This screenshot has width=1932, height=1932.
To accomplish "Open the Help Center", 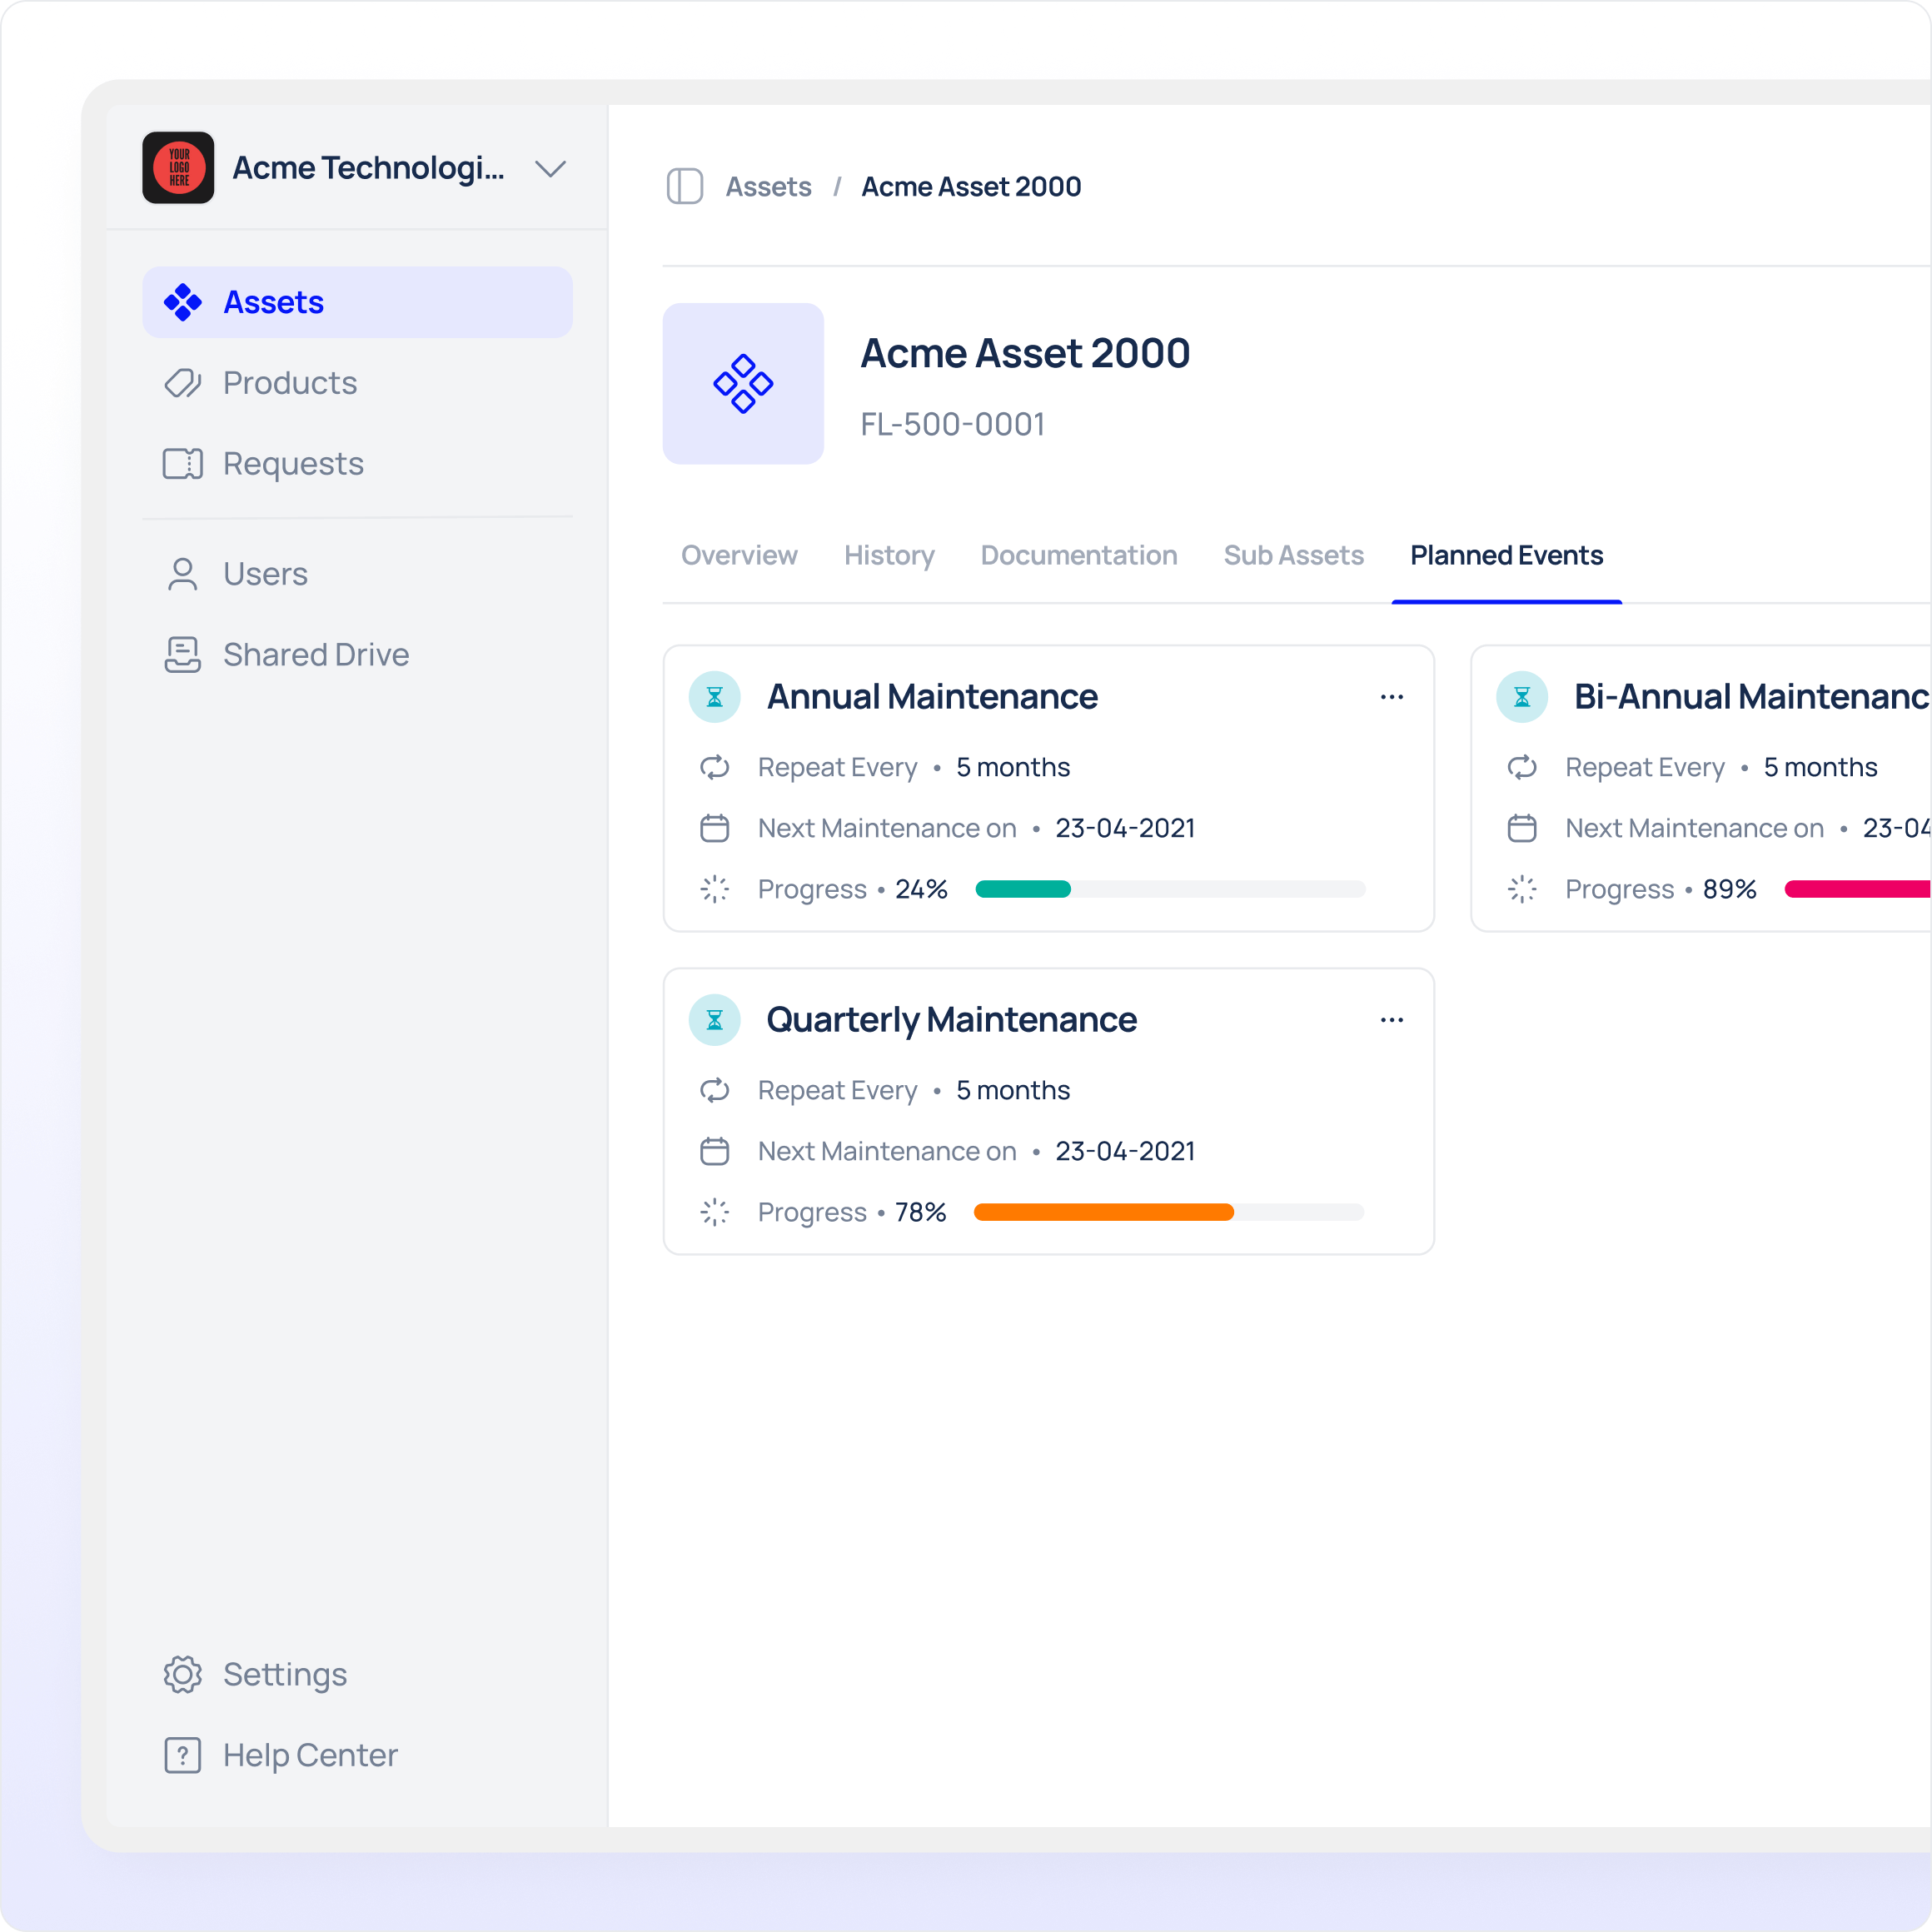I will [x=309, y=1755].
